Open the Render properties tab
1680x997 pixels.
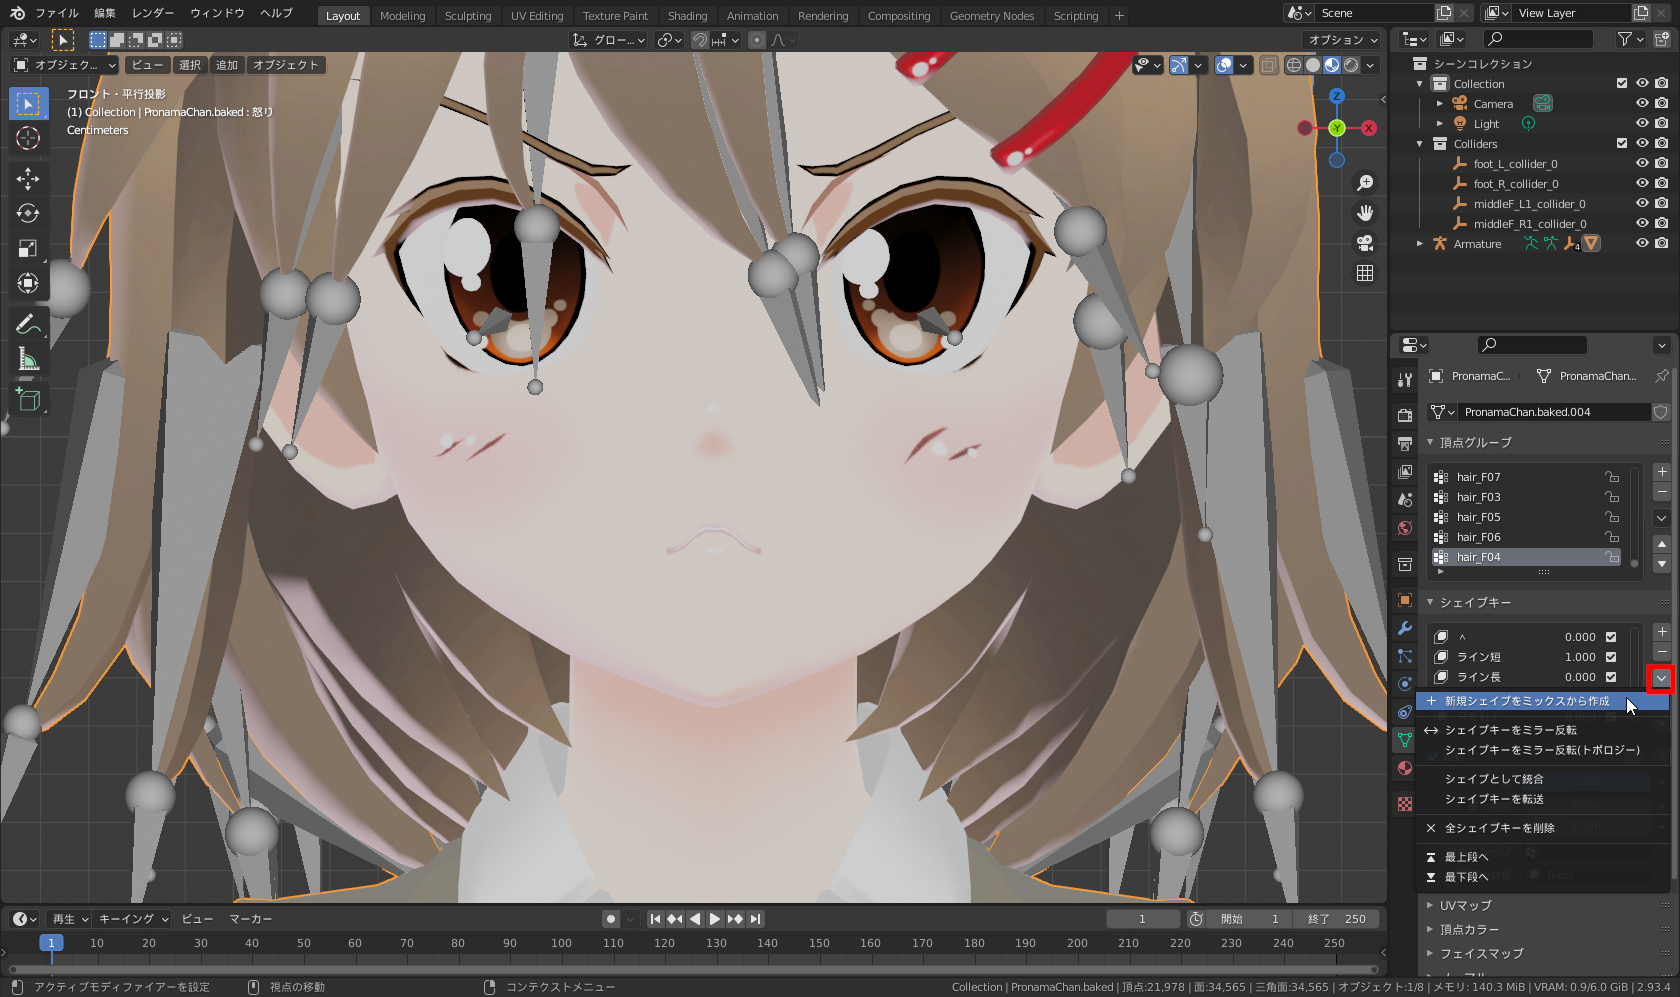click(x=1405, y=415)
